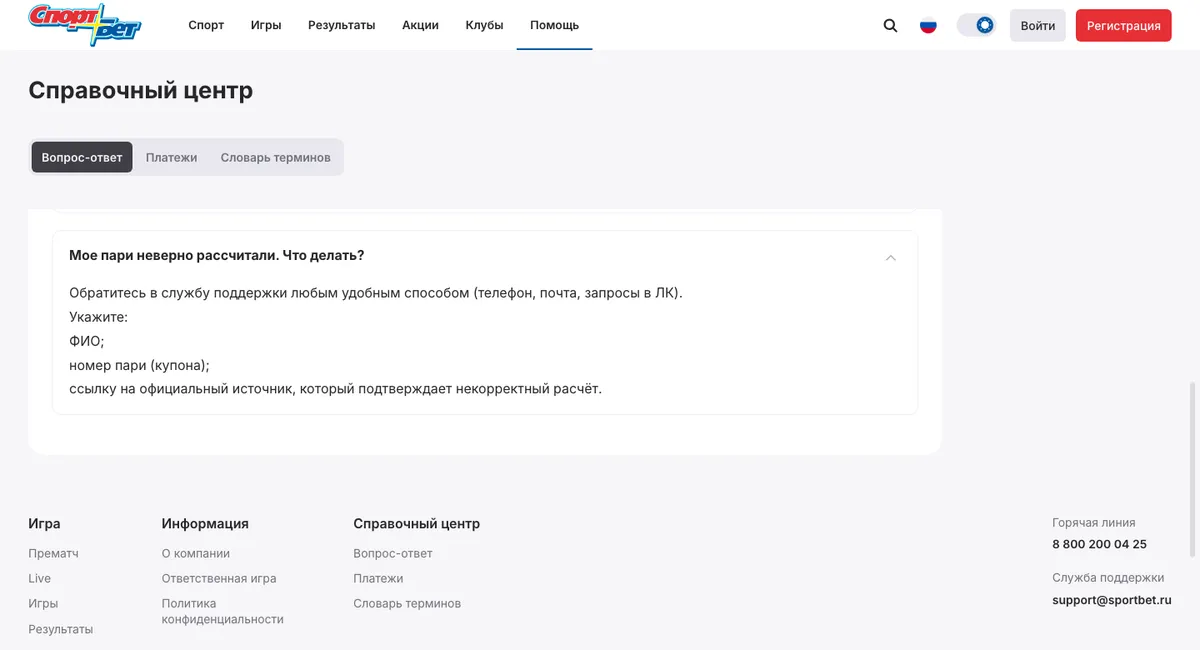The width and height of the screenshot is (1200, 650).
Task: Open the Прематч footer link
Action: tap(53, 553)
